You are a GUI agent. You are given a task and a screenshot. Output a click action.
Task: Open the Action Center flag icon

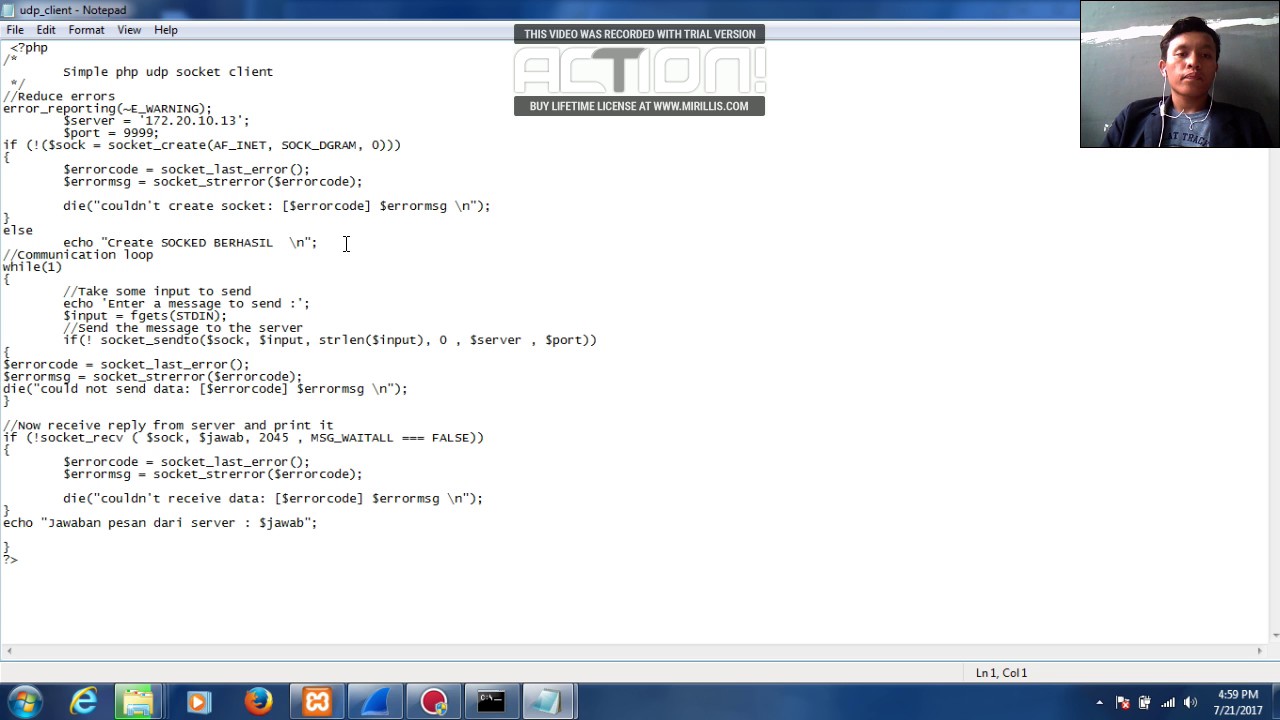(x=1122, y=703)
